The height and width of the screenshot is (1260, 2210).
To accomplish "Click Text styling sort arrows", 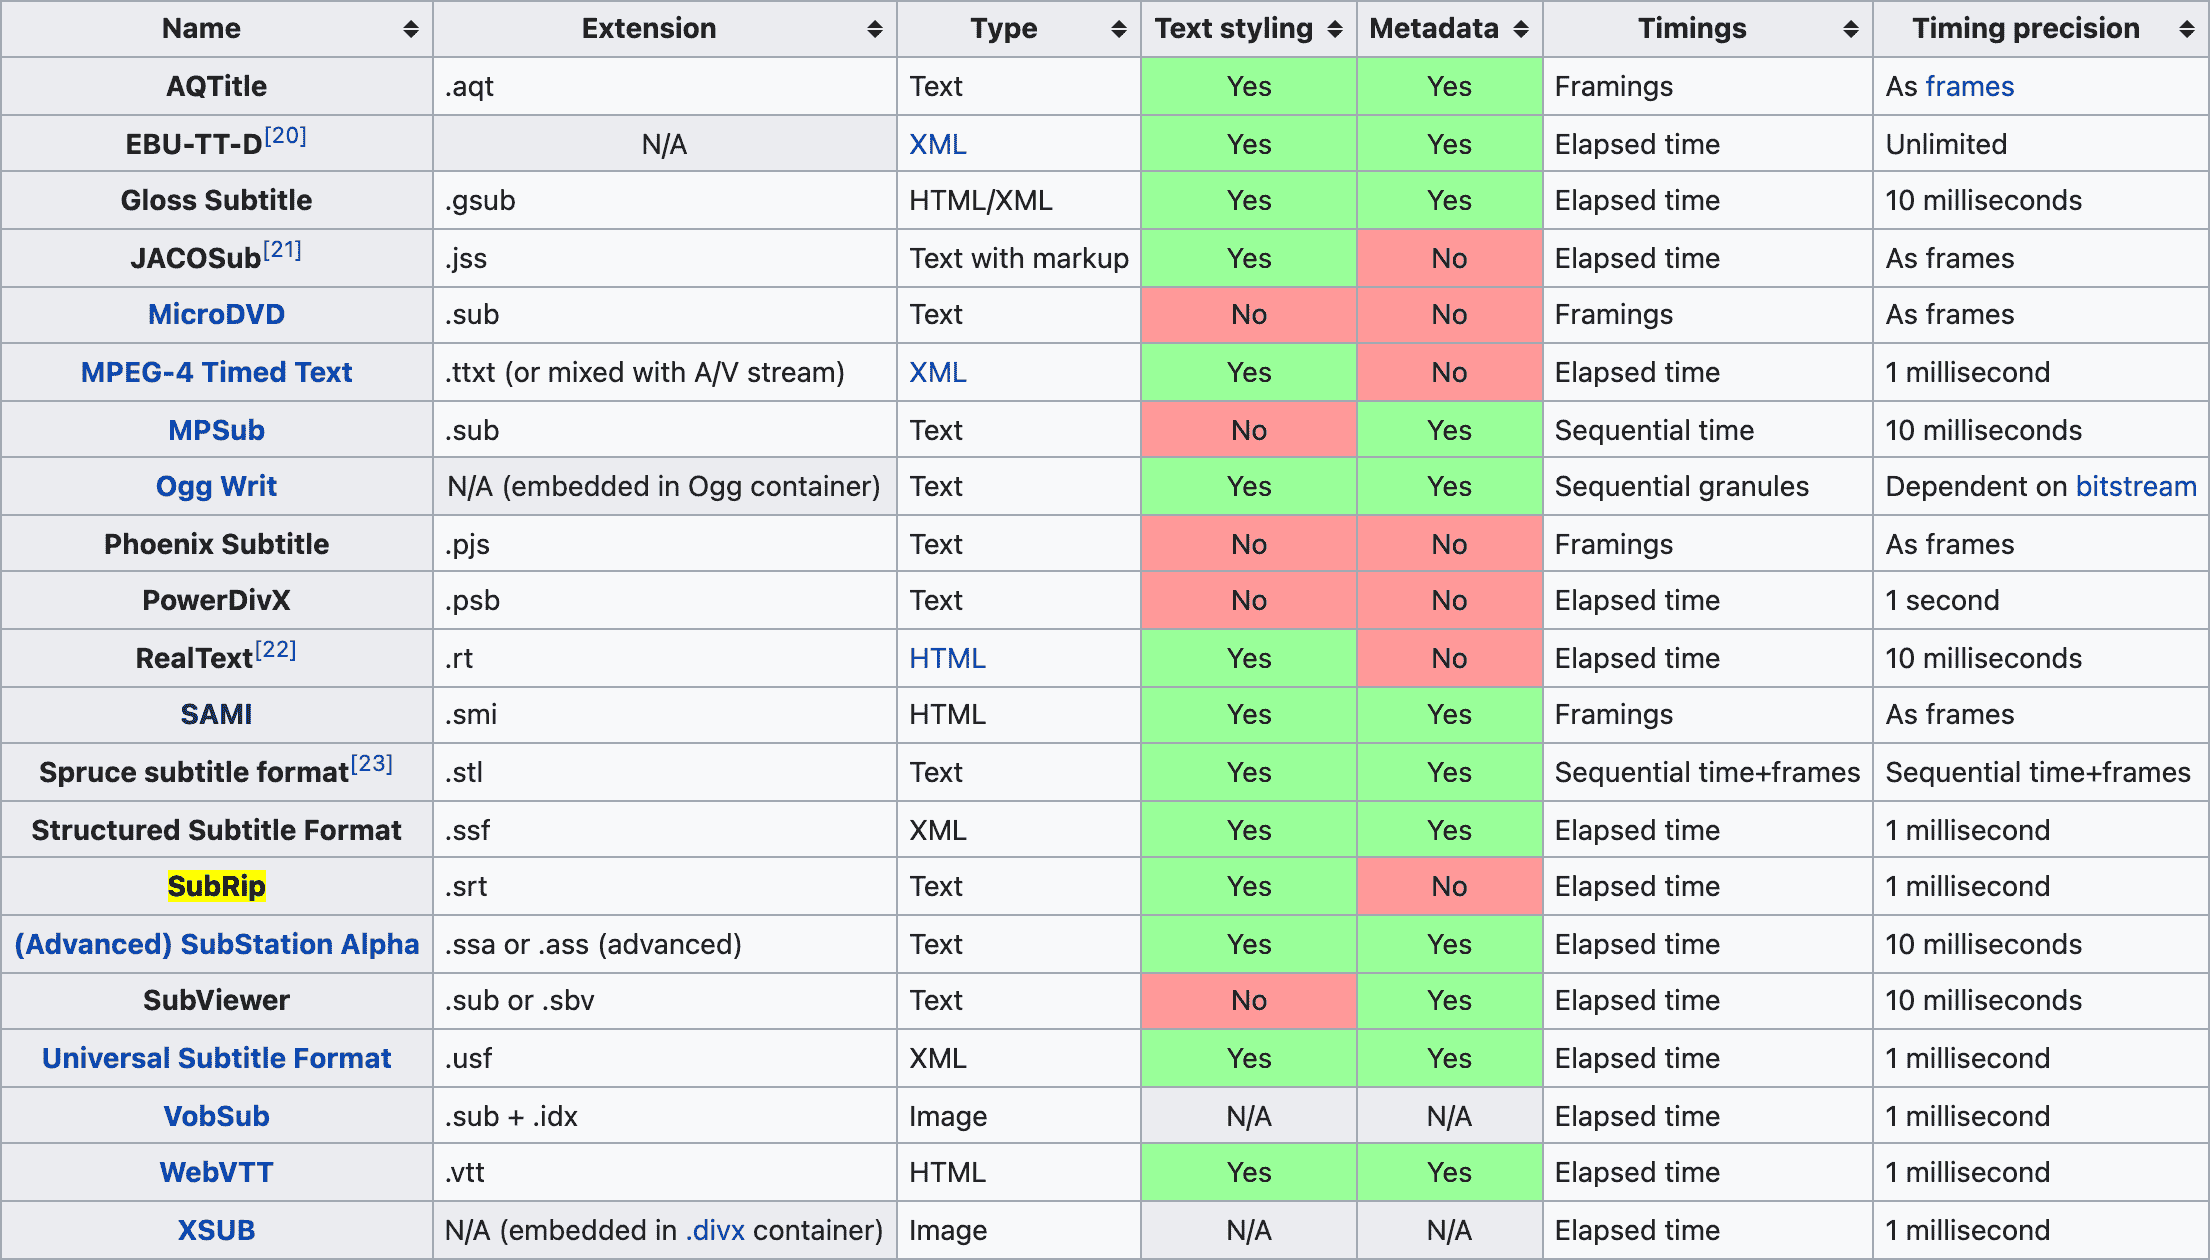I will (x=1334, y=29).
